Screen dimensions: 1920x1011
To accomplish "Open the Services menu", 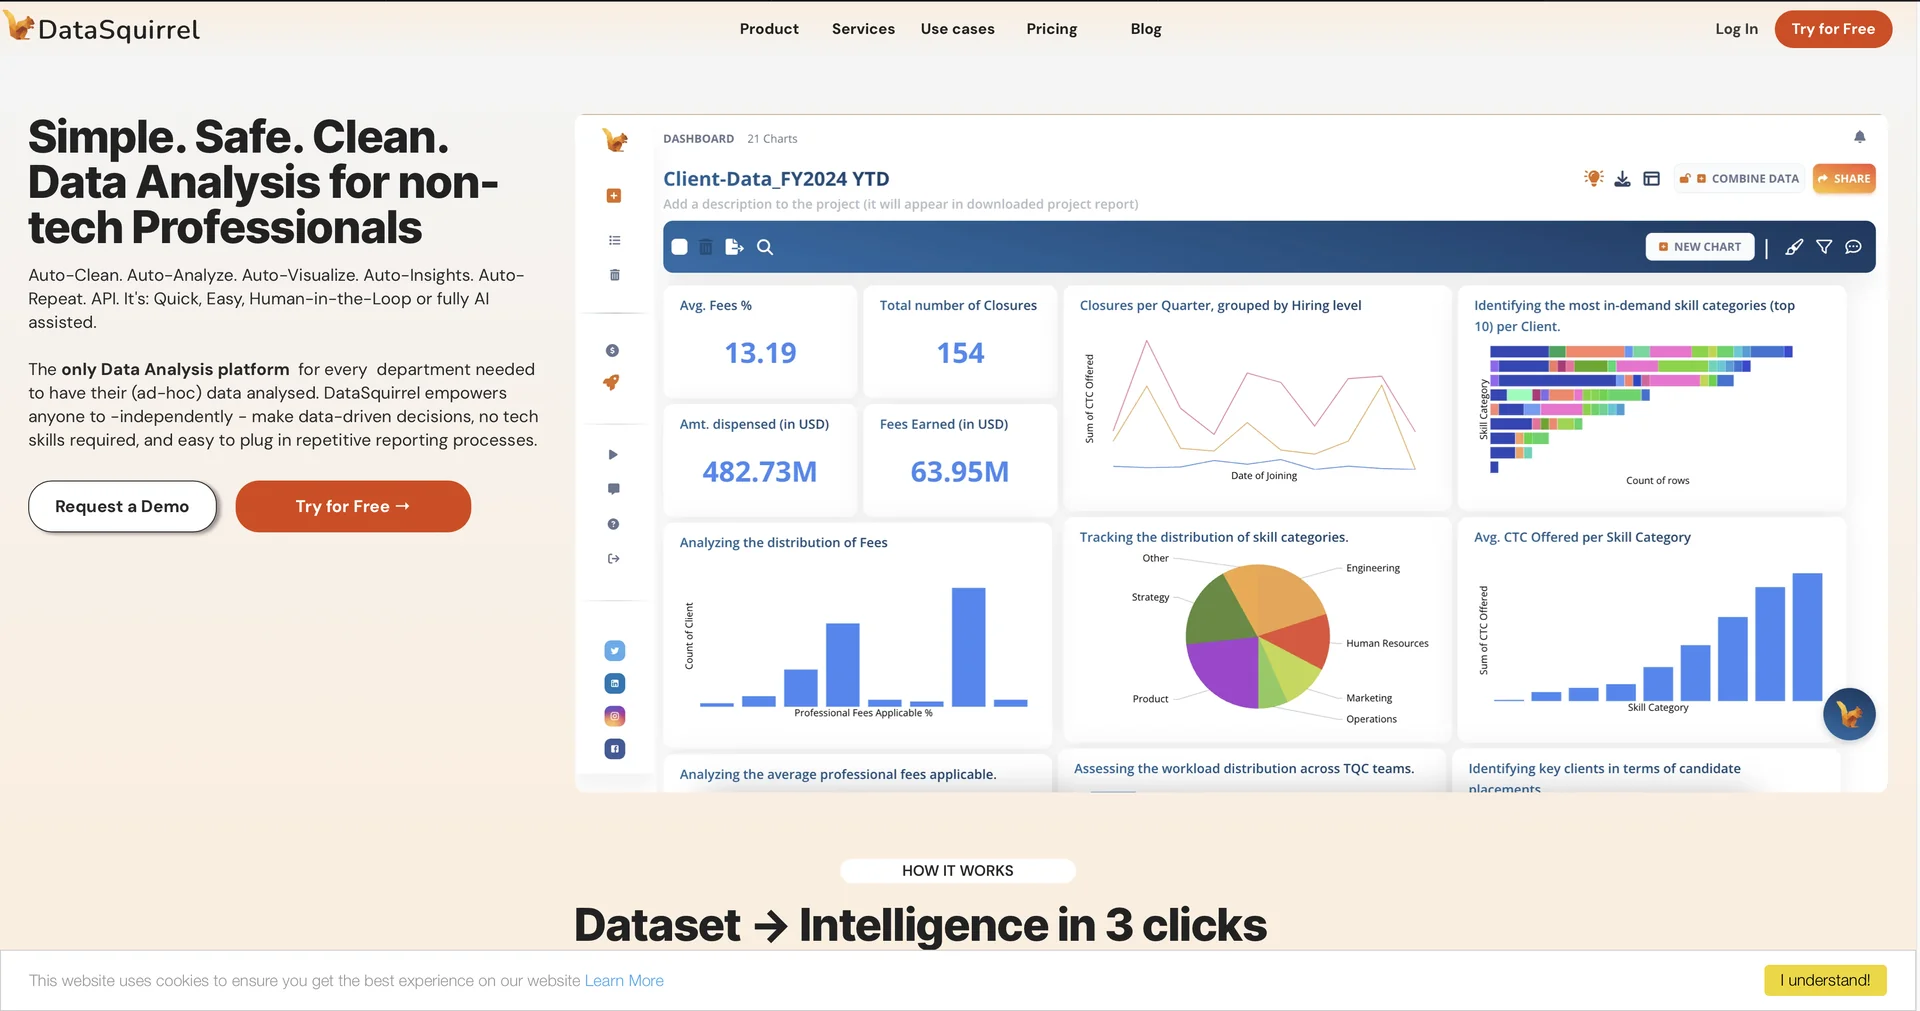I will pos(863,29).
